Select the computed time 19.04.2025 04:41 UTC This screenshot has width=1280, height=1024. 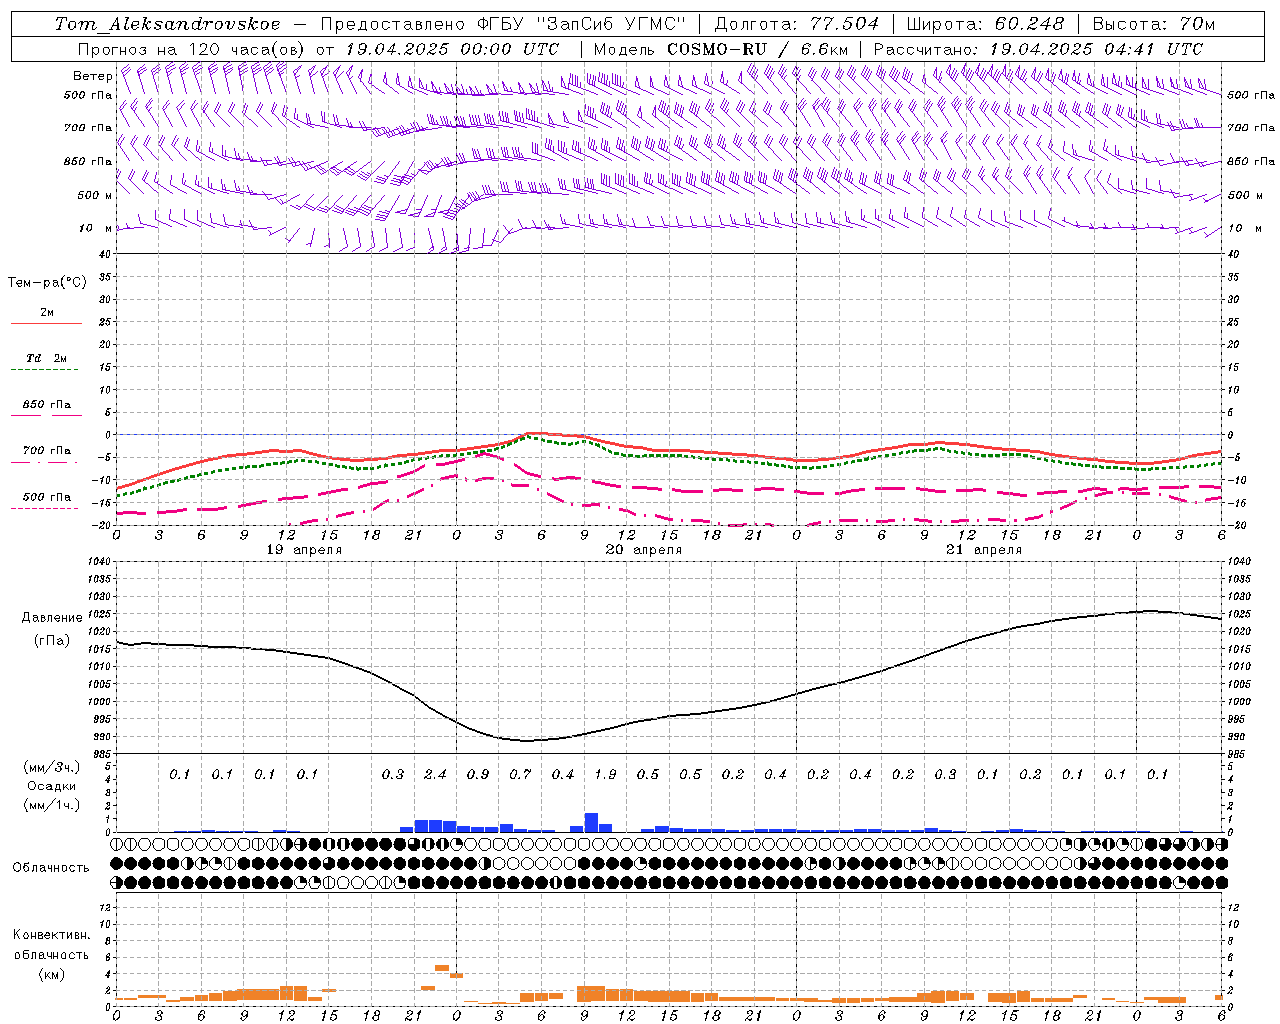coord(1096,49)
